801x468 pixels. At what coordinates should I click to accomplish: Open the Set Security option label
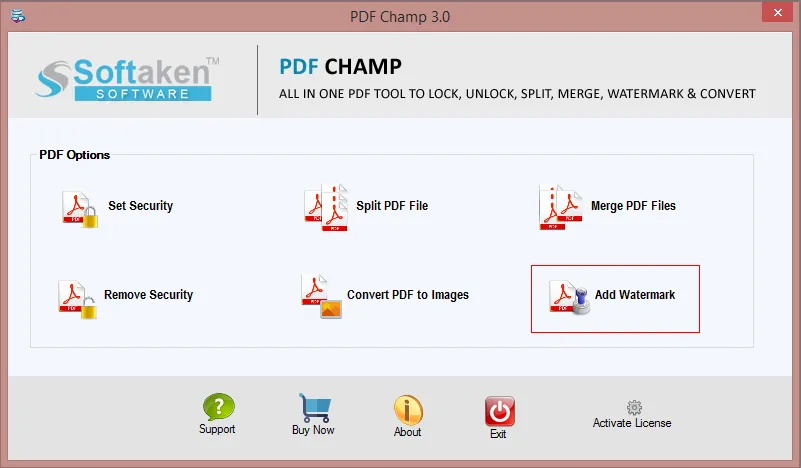(140, 206)
